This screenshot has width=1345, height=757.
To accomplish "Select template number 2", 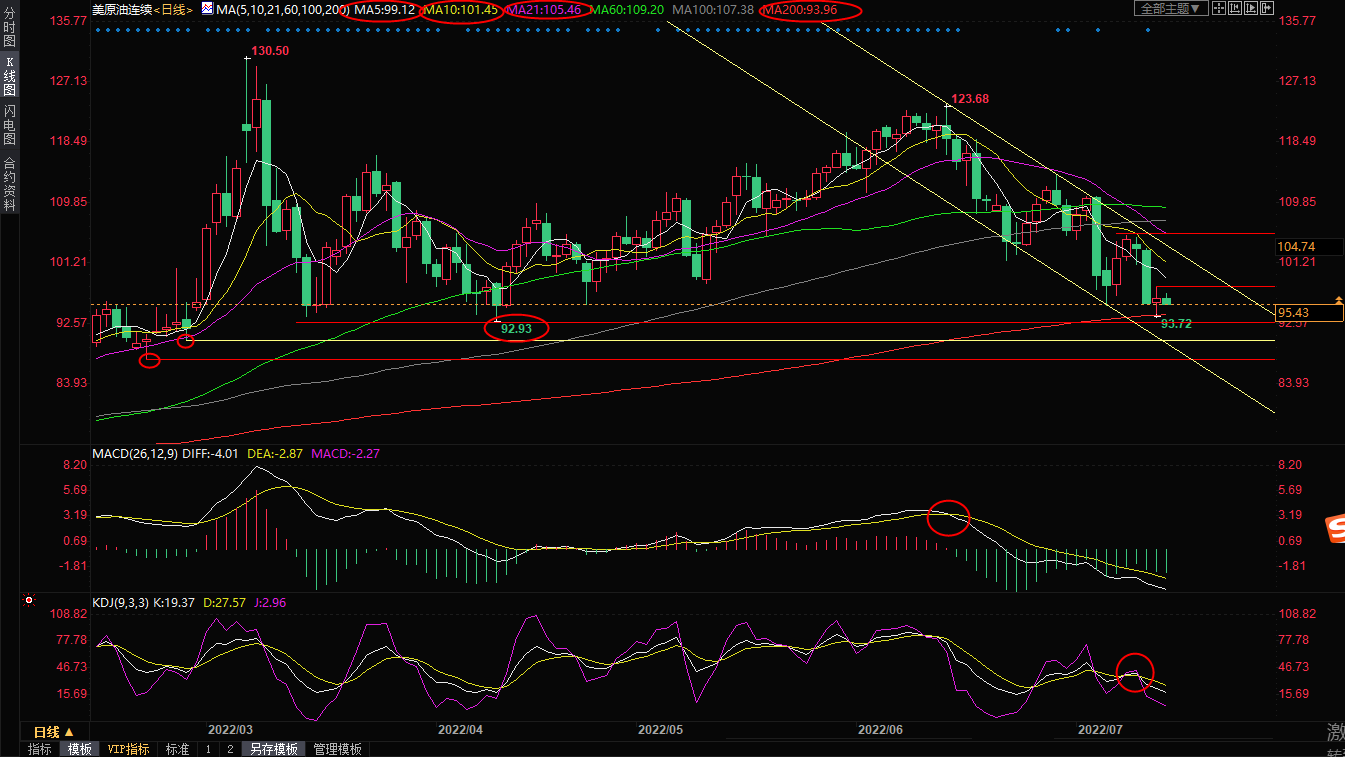I will (230, 749).
